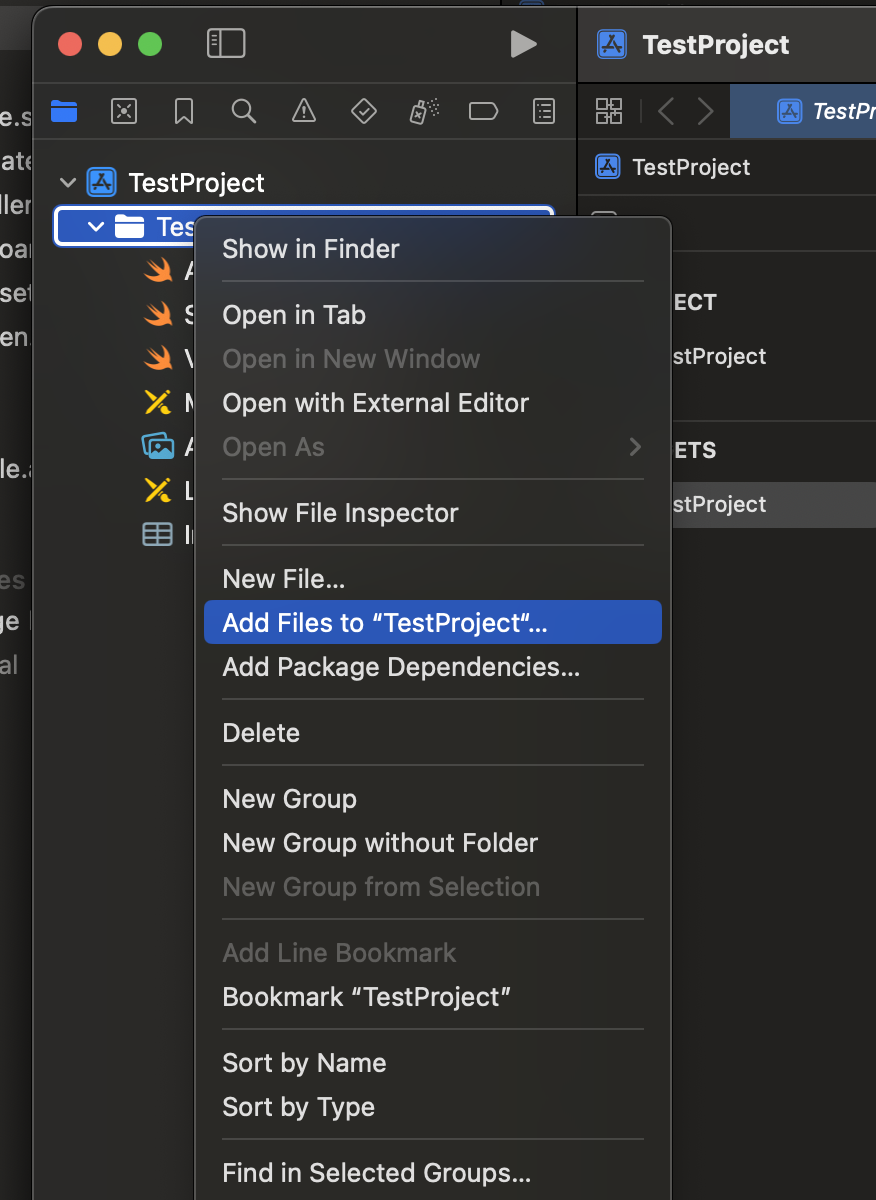Open the Test navigator diamond icon
Image resolution: width=876 pixels, height=1200 pixels.
tap(363, 111)
